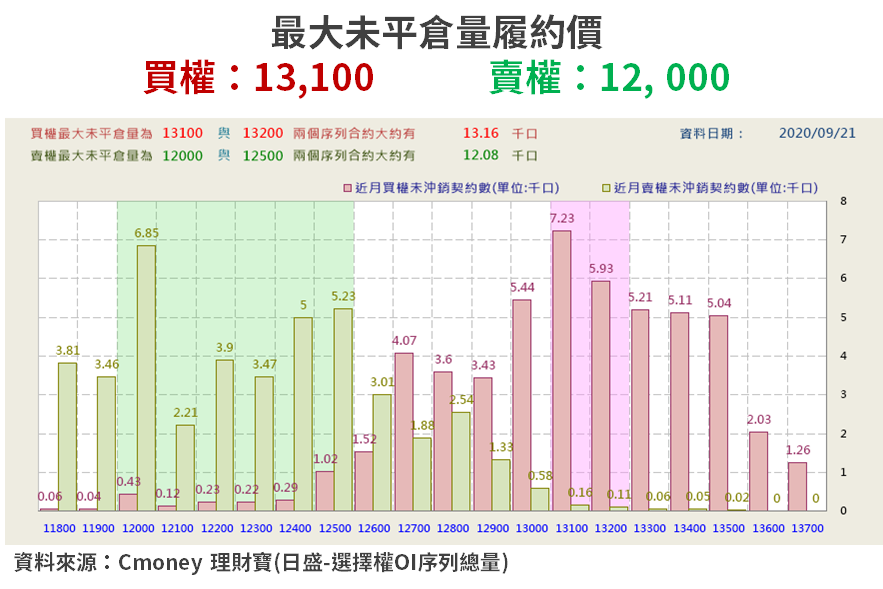This screenshot has width=883, height=589.
Task: Click the put bar labeled 3.46
Action: click(106, 444)
